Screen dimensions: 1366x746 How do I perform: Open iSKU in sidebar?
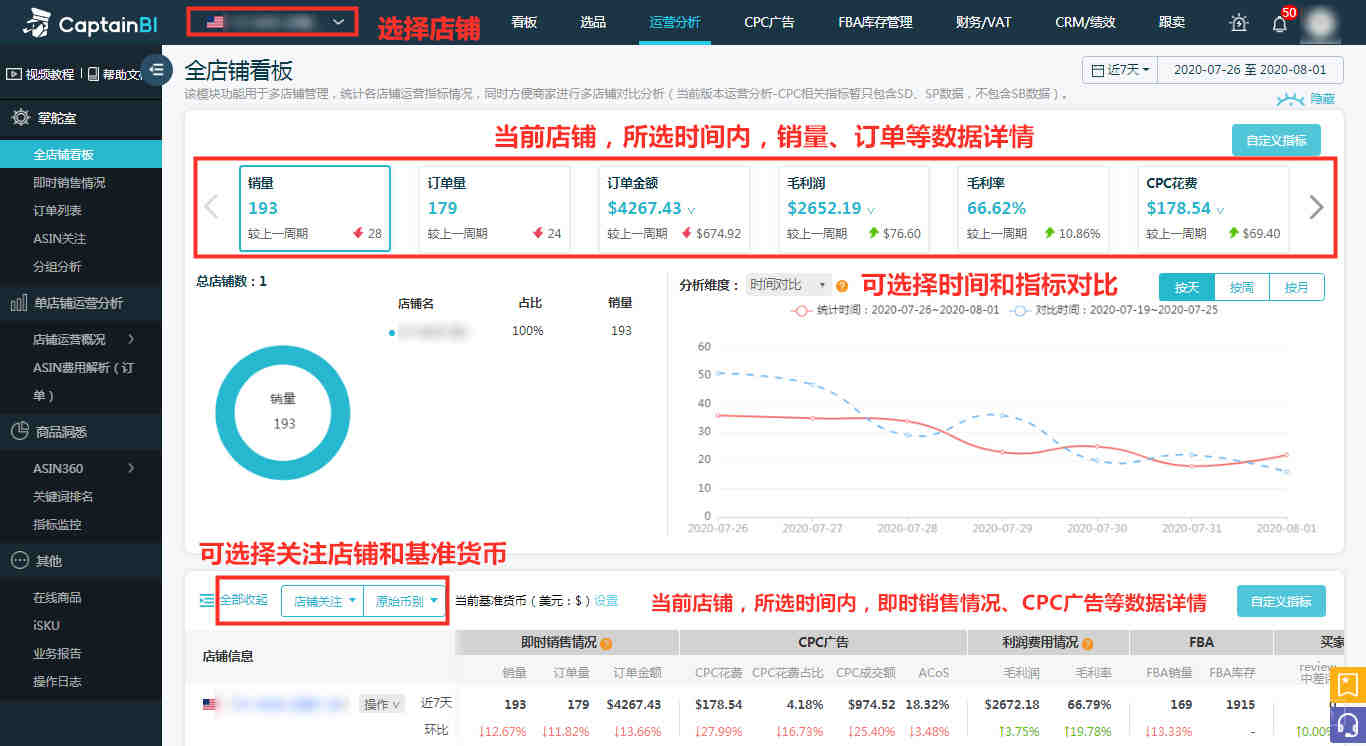point(47,626)
